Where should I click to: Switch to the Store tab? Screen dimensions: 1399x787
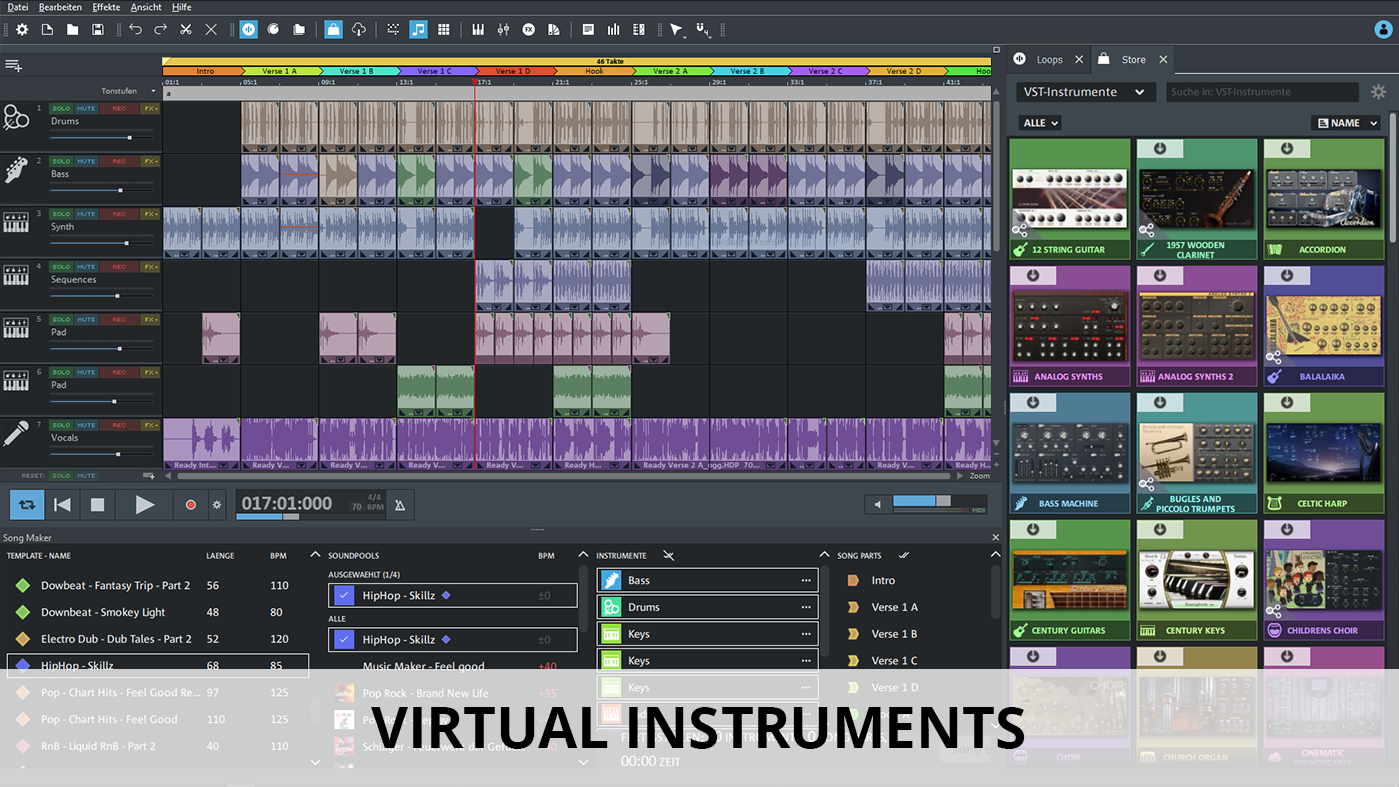tap(1133, 60)
